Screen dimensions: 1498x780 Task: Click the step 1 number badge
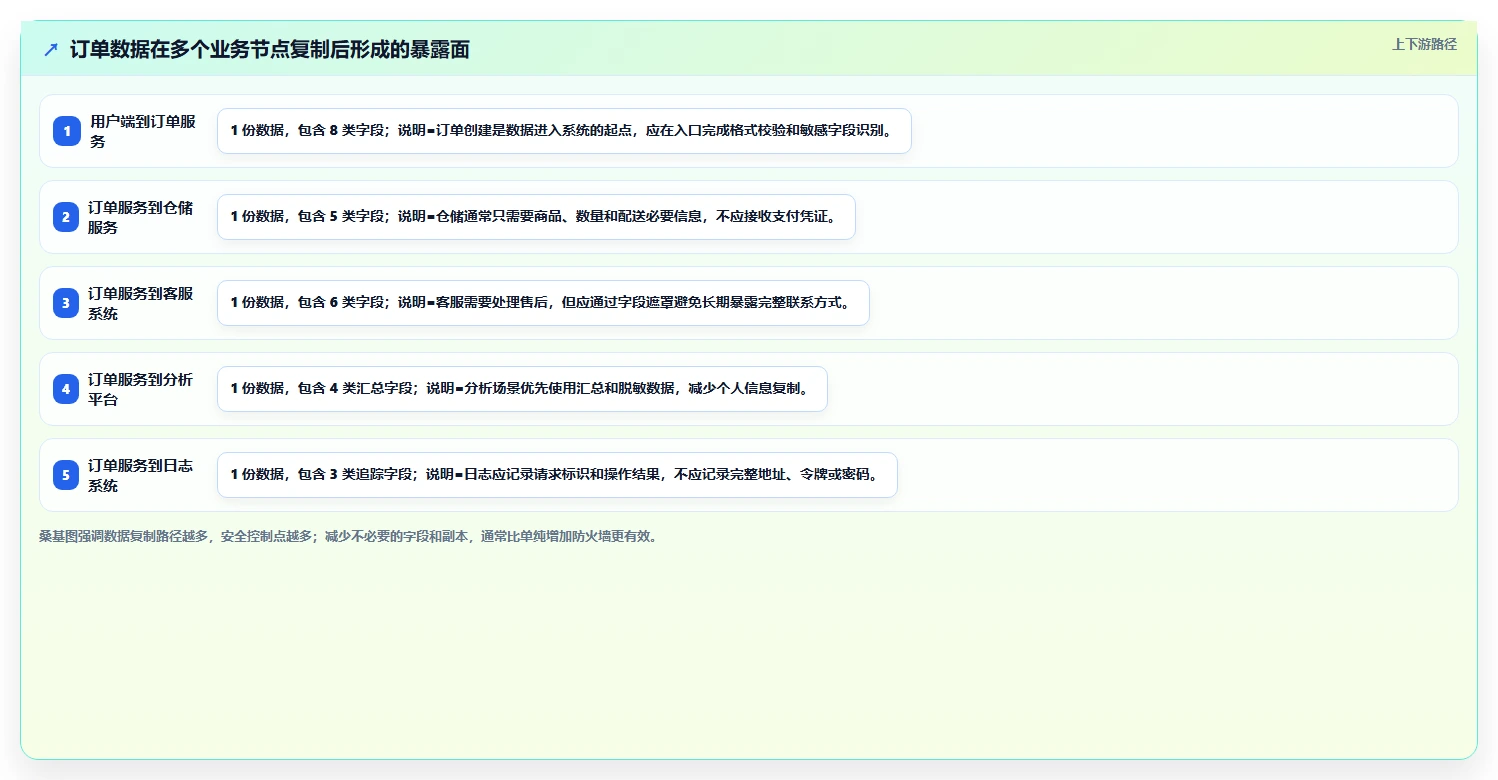pos(67,131)
